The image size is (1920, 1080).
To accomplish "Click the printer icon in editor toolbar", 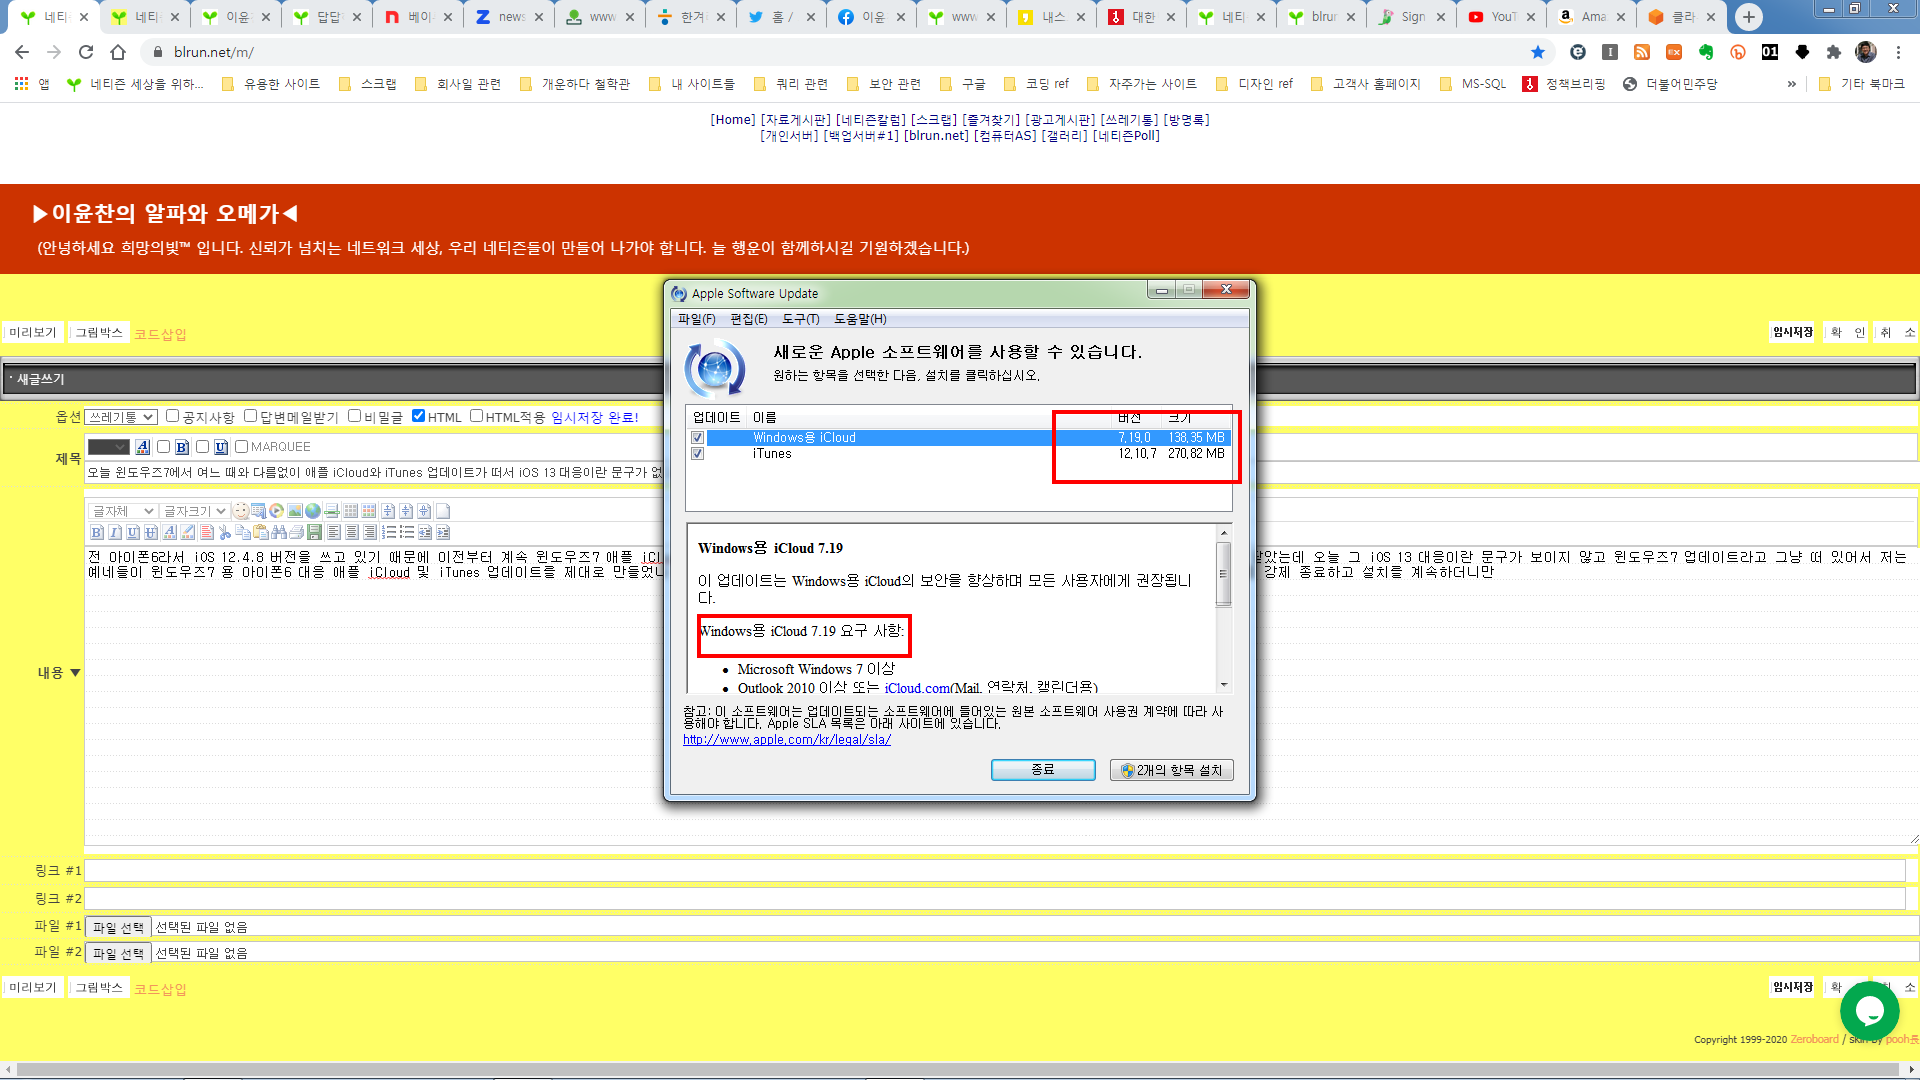I will coord(297,532).
